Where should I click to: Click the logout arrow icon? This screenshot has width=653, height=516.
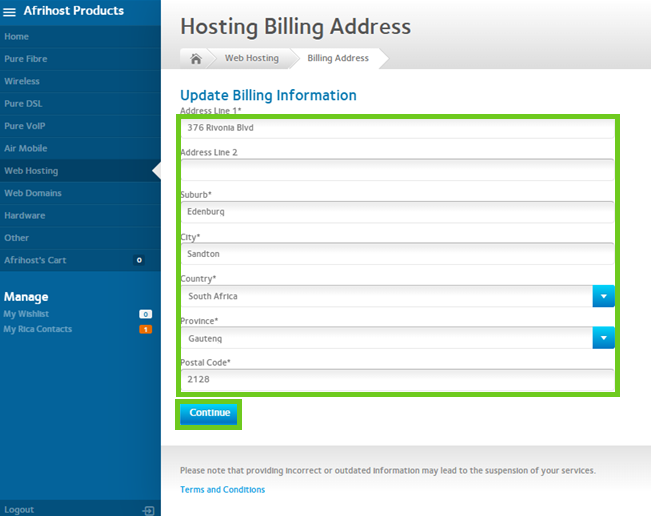[x=149, y=509]
